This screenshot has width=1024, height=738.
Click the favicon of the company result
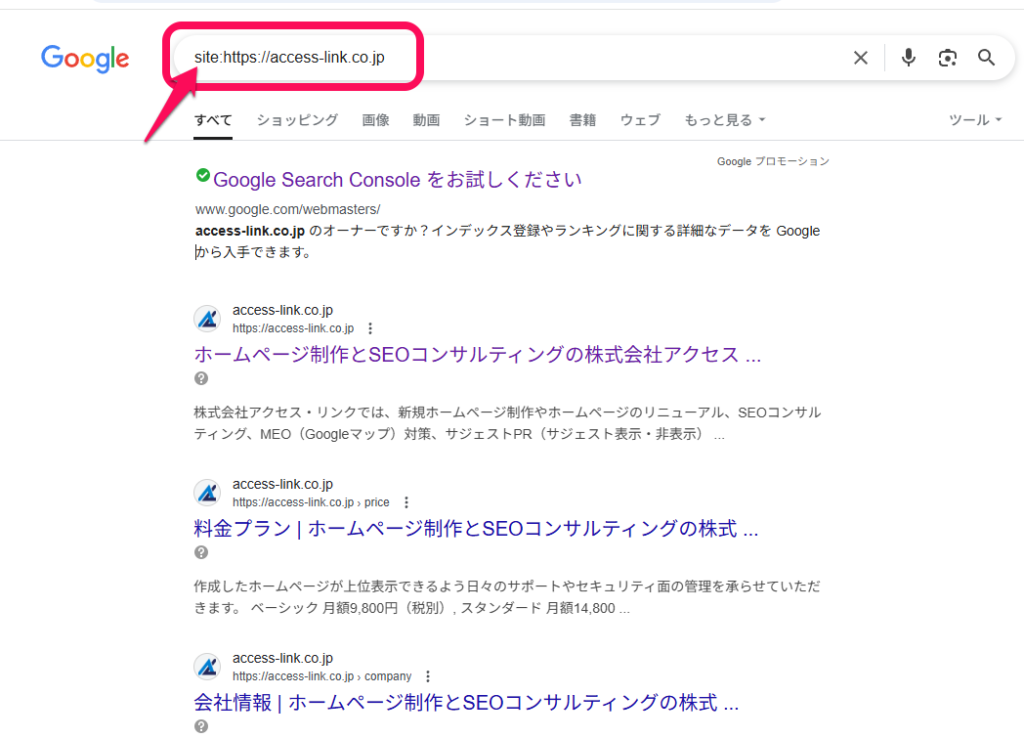(x=208, y=667)
